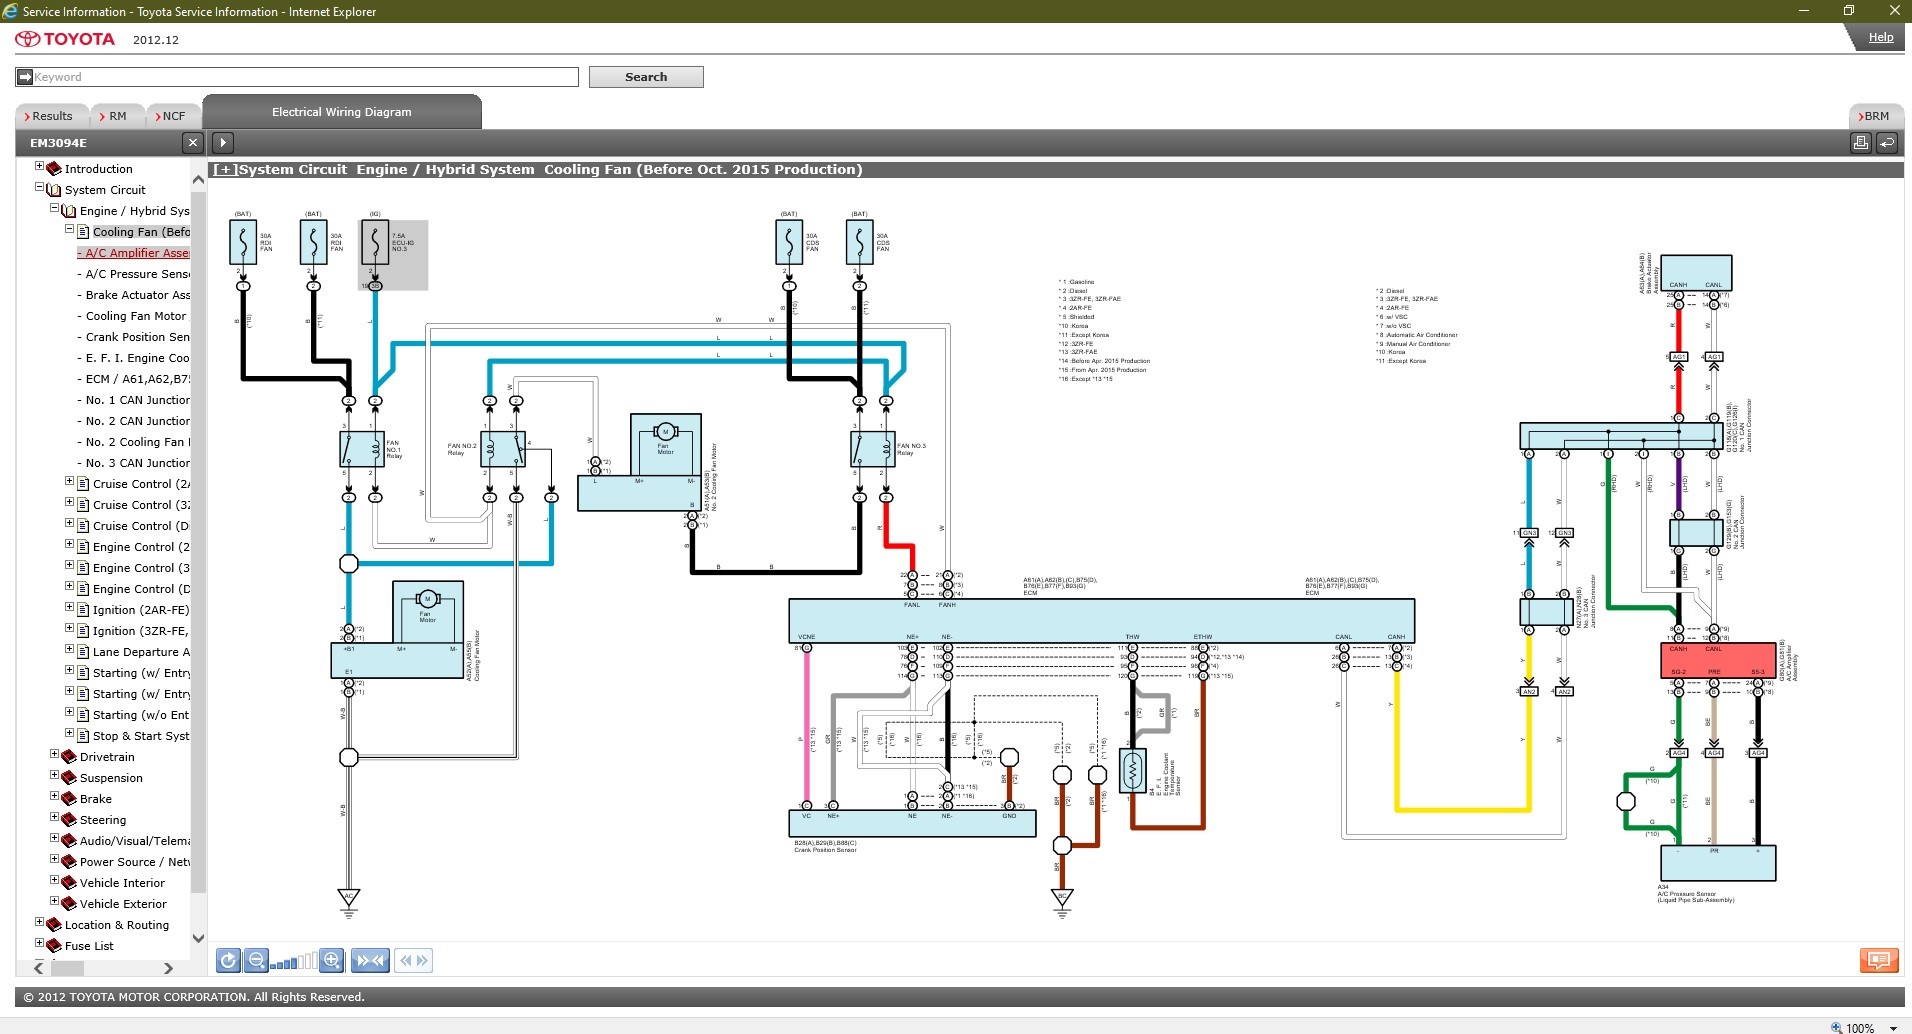The image size is (1912, 1034).
Task: Collapse the System Circuit tree node
Action: tap(40, 187)
